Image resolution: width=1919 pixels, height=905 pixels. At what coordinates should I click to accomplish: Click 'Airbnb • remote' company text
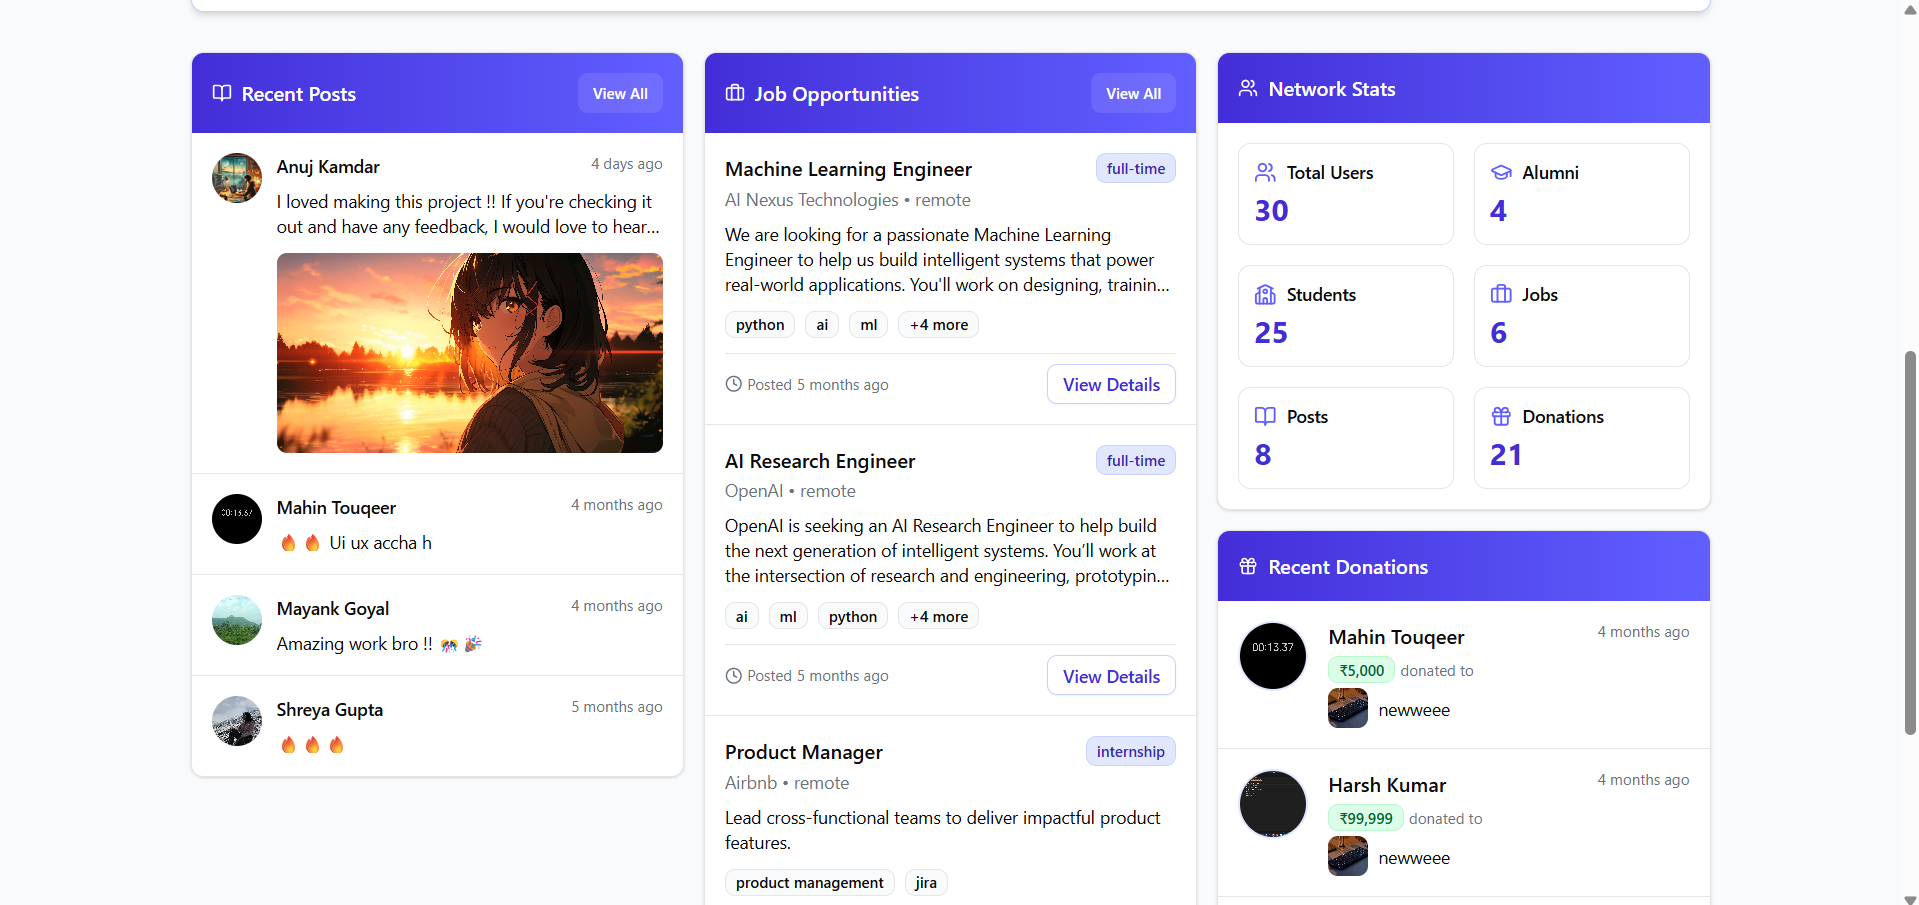click(x=787, y=783)
